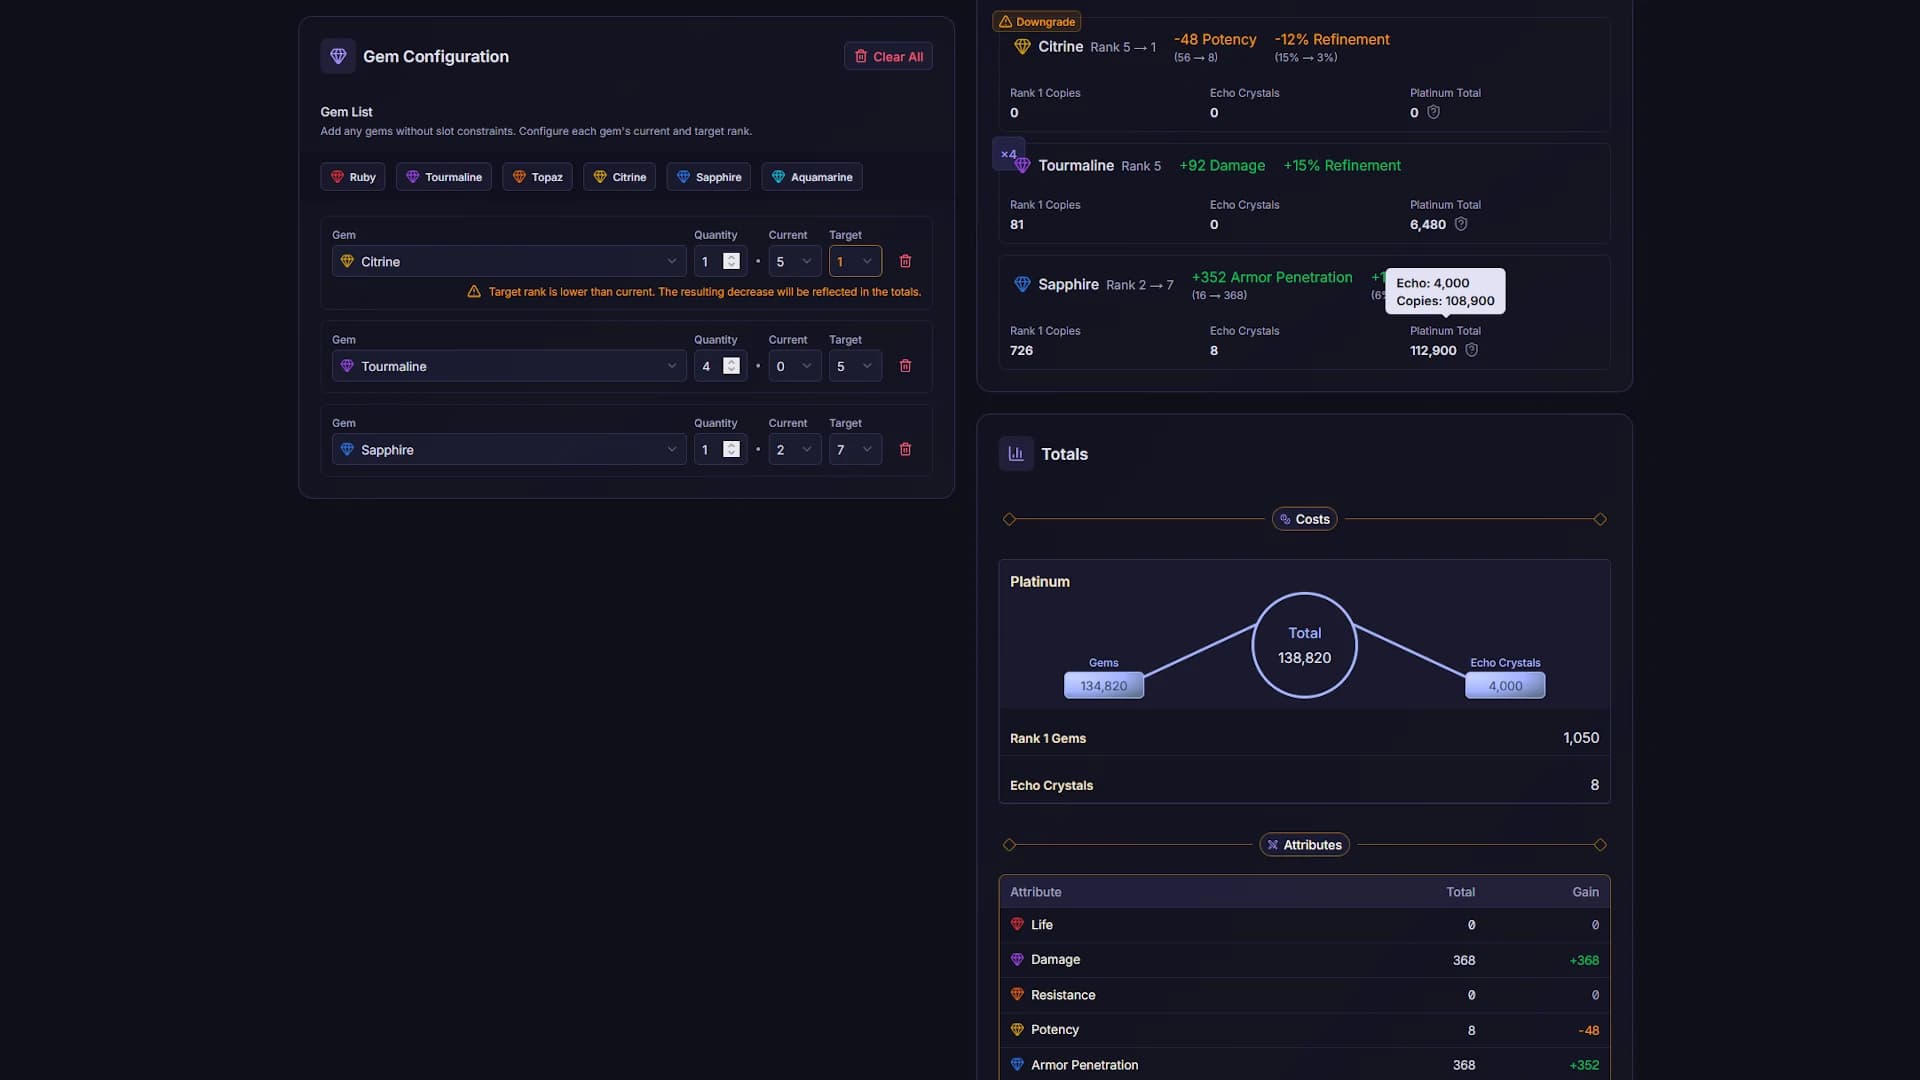
Task: Open Sapphire gem type dropdown
Action: (509, 450)
